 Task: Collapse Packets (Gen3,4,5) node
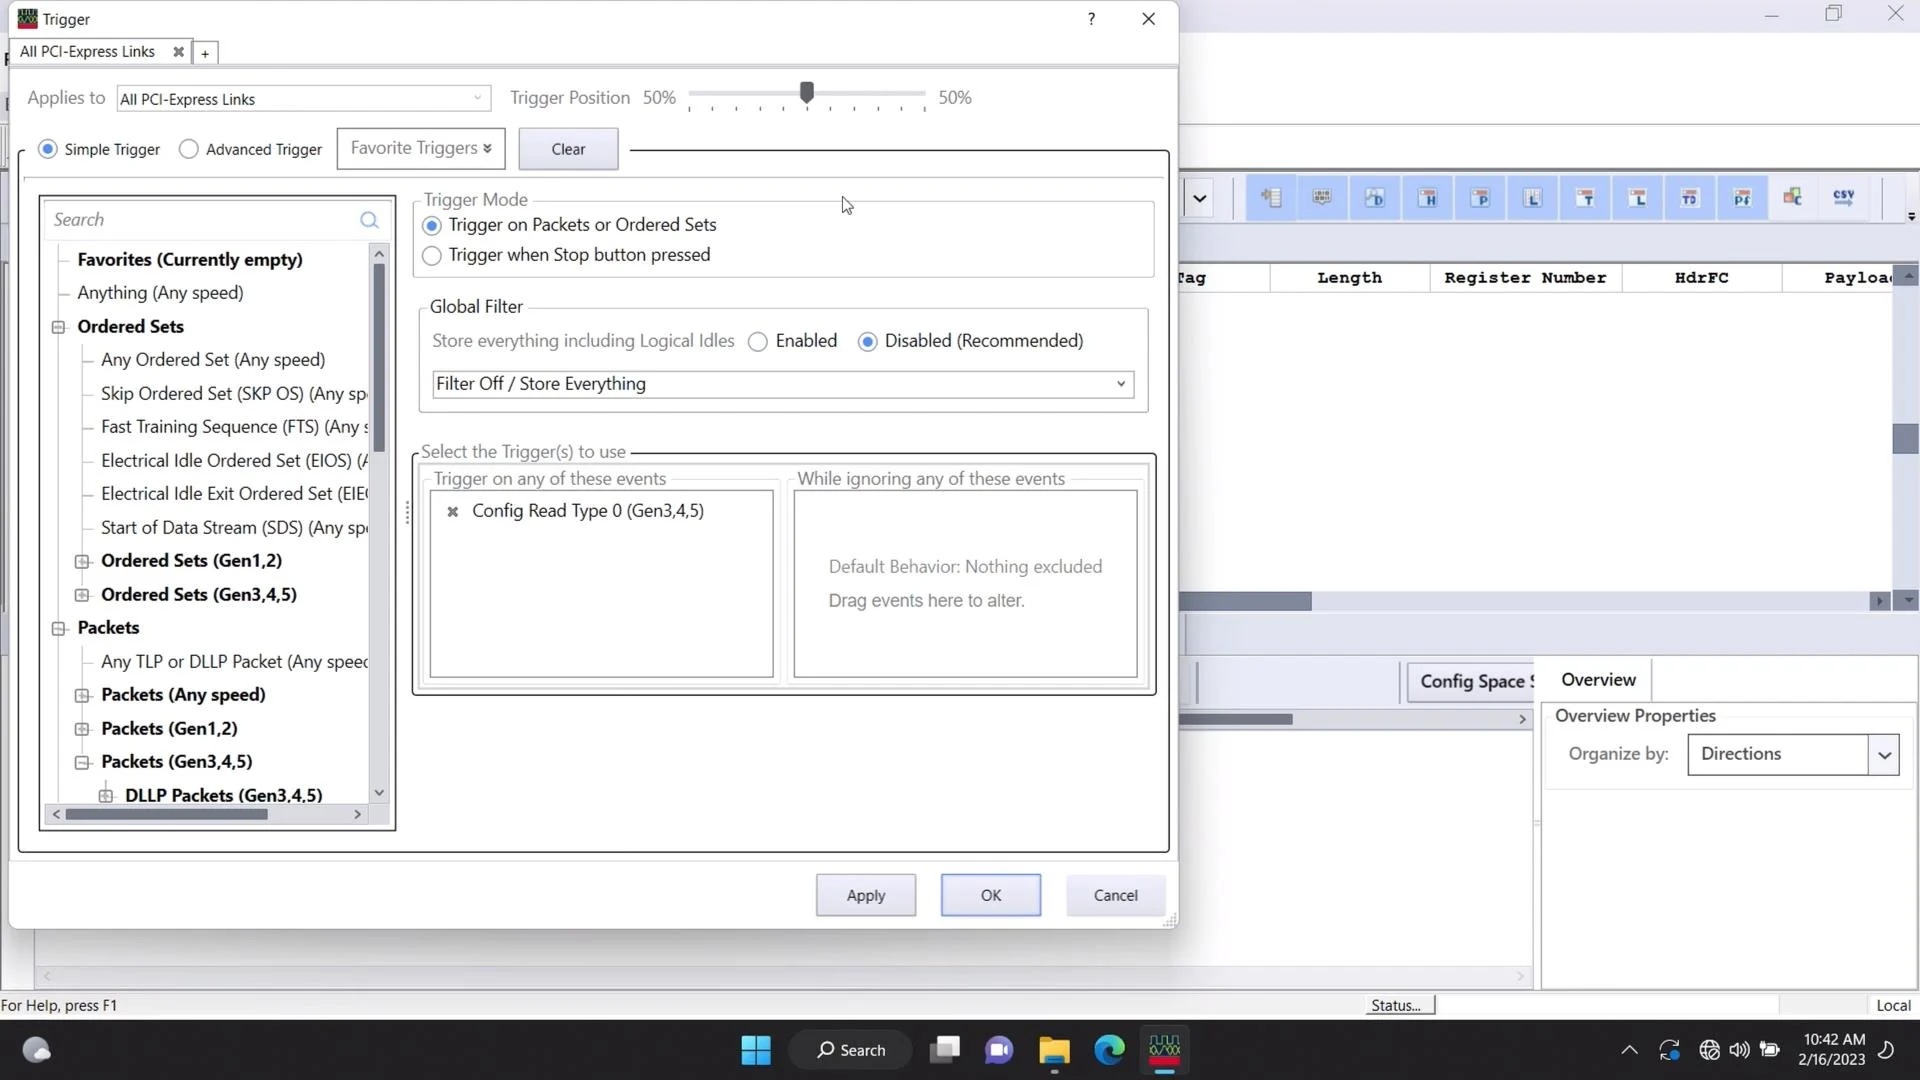(x=83, y=762)
